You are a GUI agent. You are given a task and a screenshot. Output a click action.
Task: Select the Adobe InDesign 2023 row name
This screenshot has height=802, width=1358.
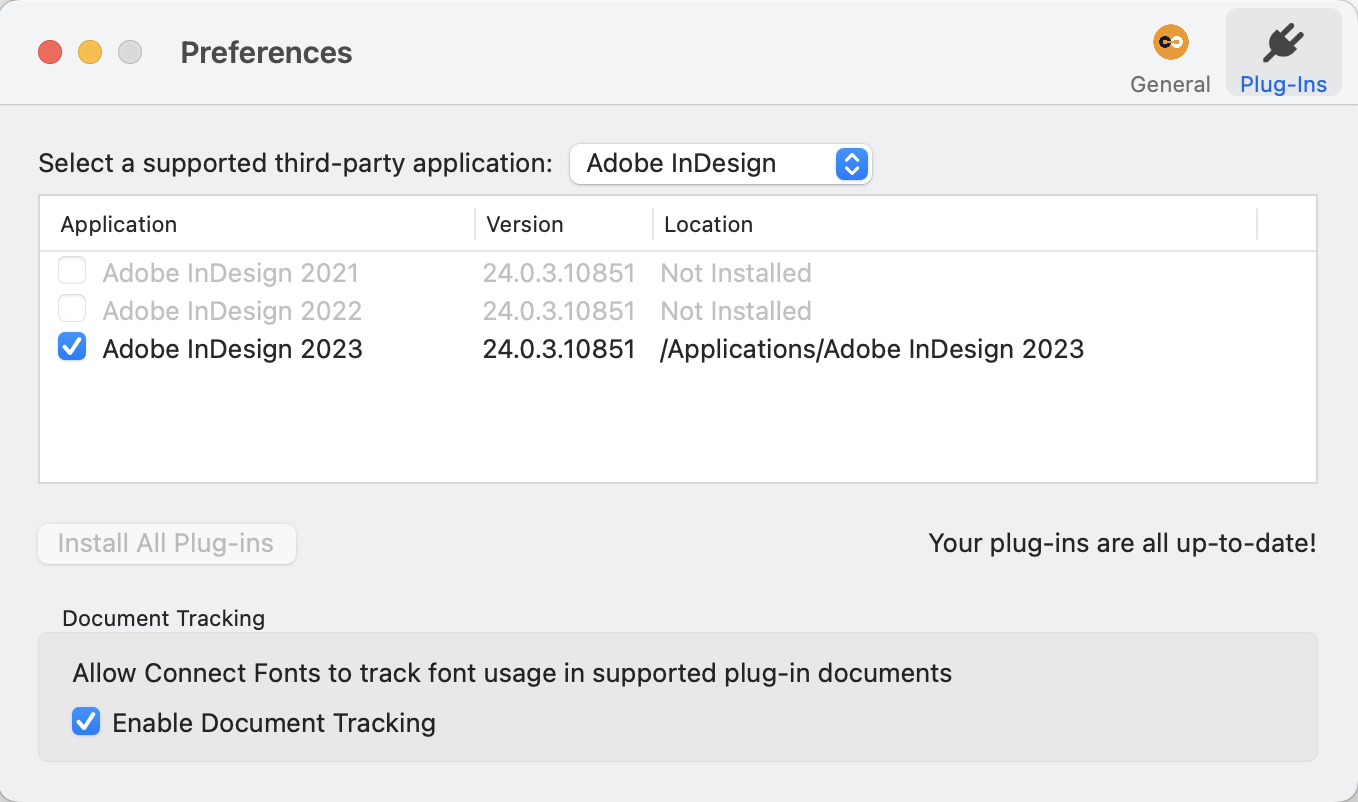click(x=232, y=349)
